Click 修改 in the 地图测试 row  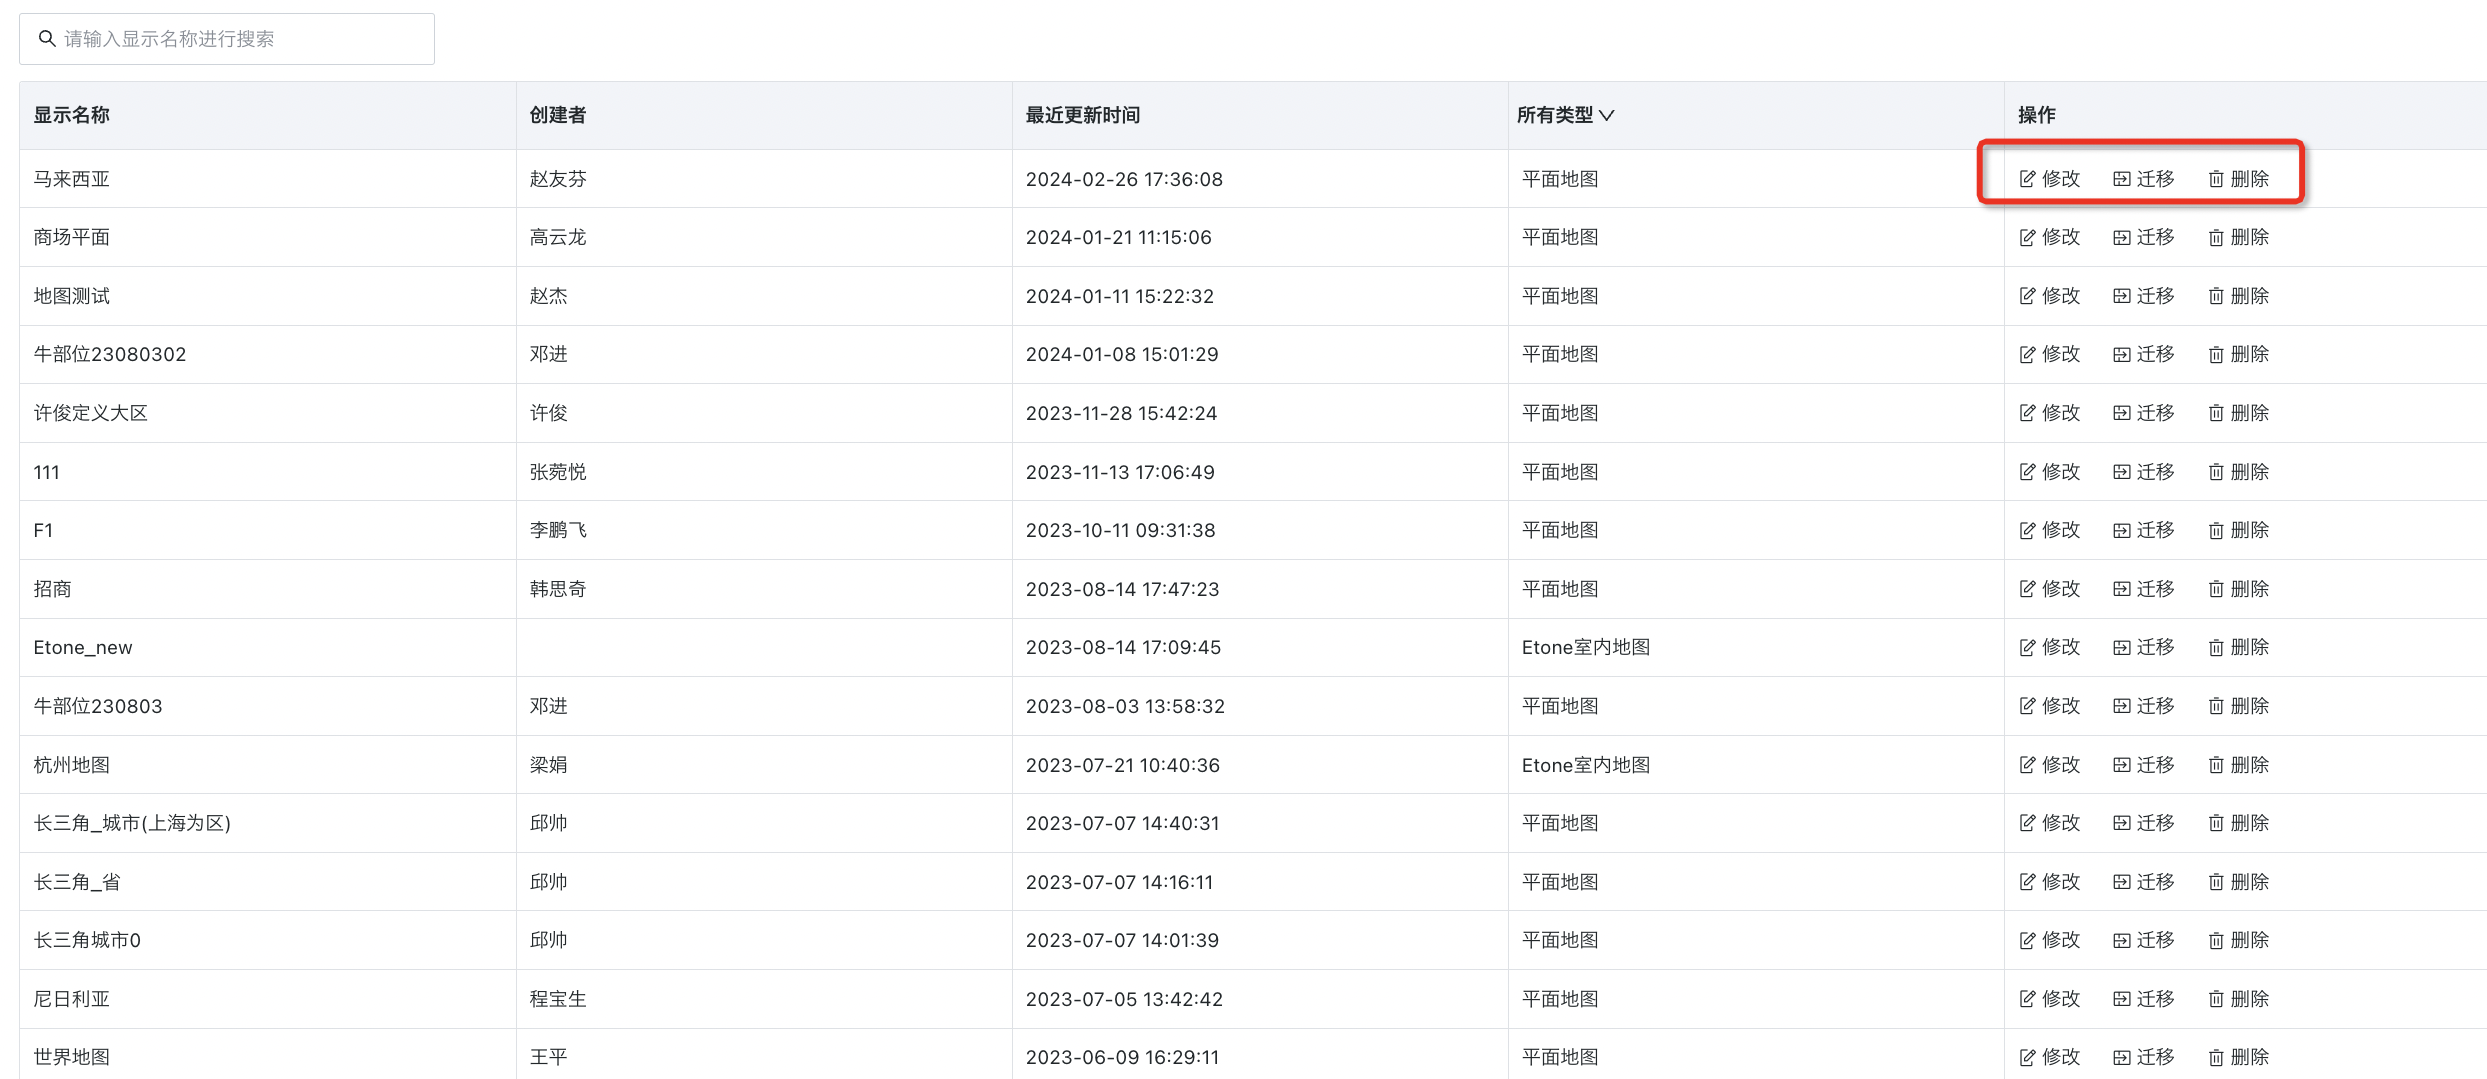[x=2050, y=296]
